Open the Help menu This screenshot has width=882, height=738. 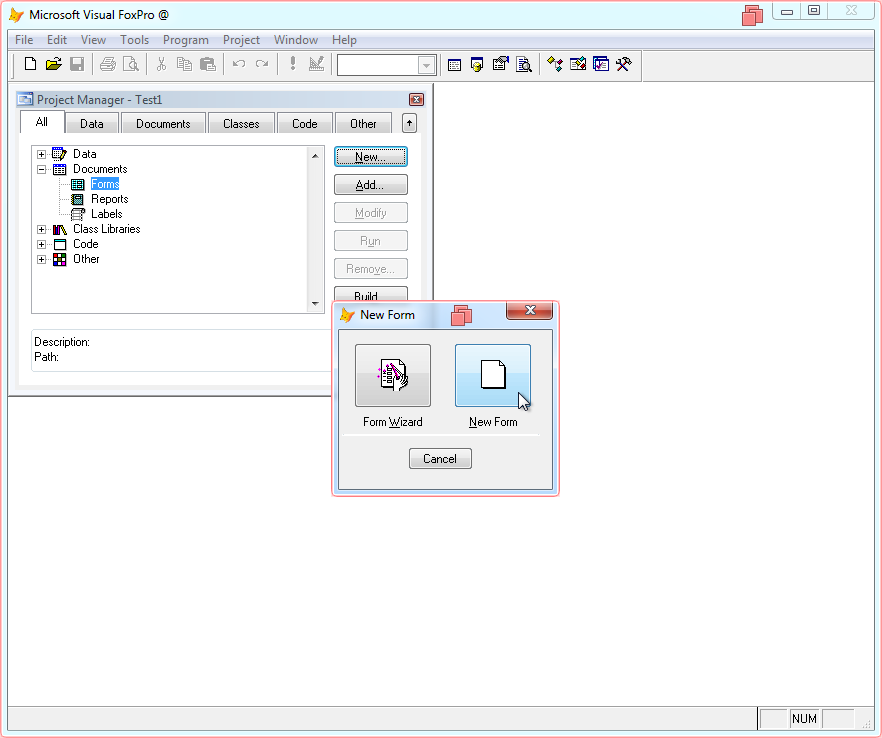click(344, 40)
